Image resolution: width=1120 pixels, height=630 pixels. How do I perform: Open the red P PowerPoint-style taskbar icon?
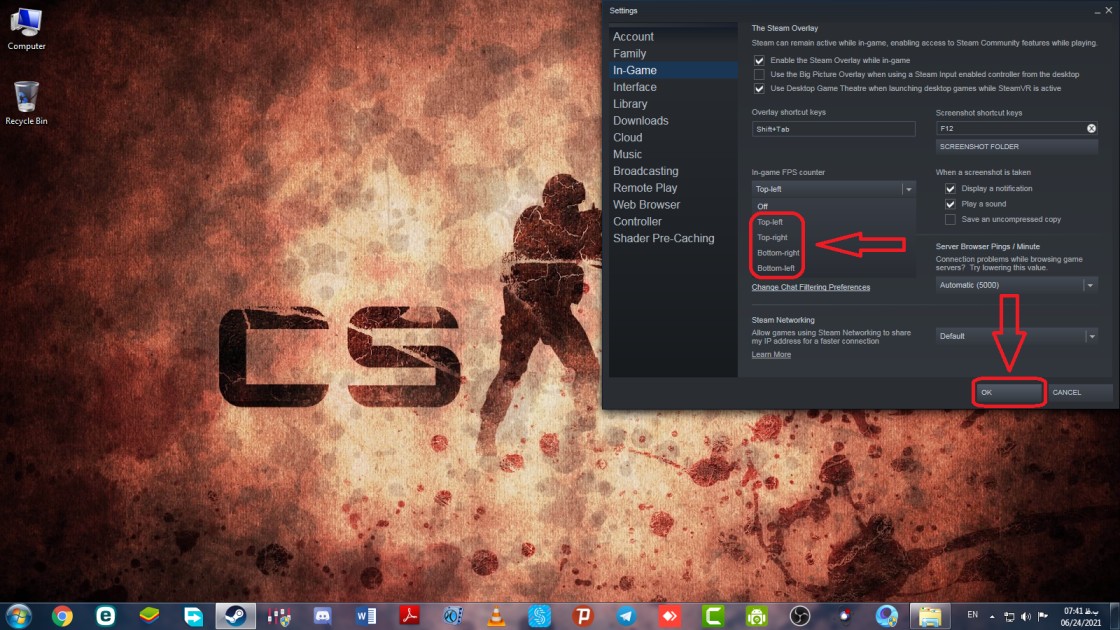pyautogui.click(x=583, y=616)
